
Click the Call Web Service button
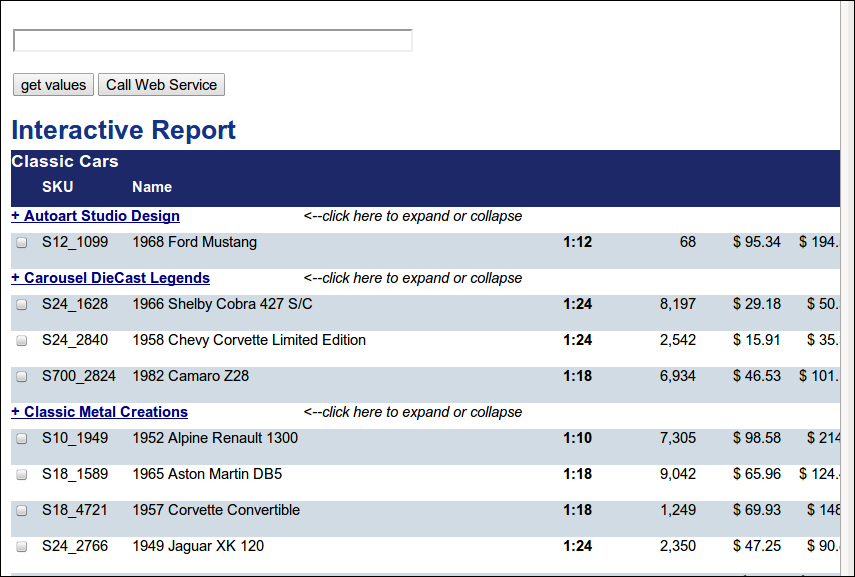coord(161,85)
